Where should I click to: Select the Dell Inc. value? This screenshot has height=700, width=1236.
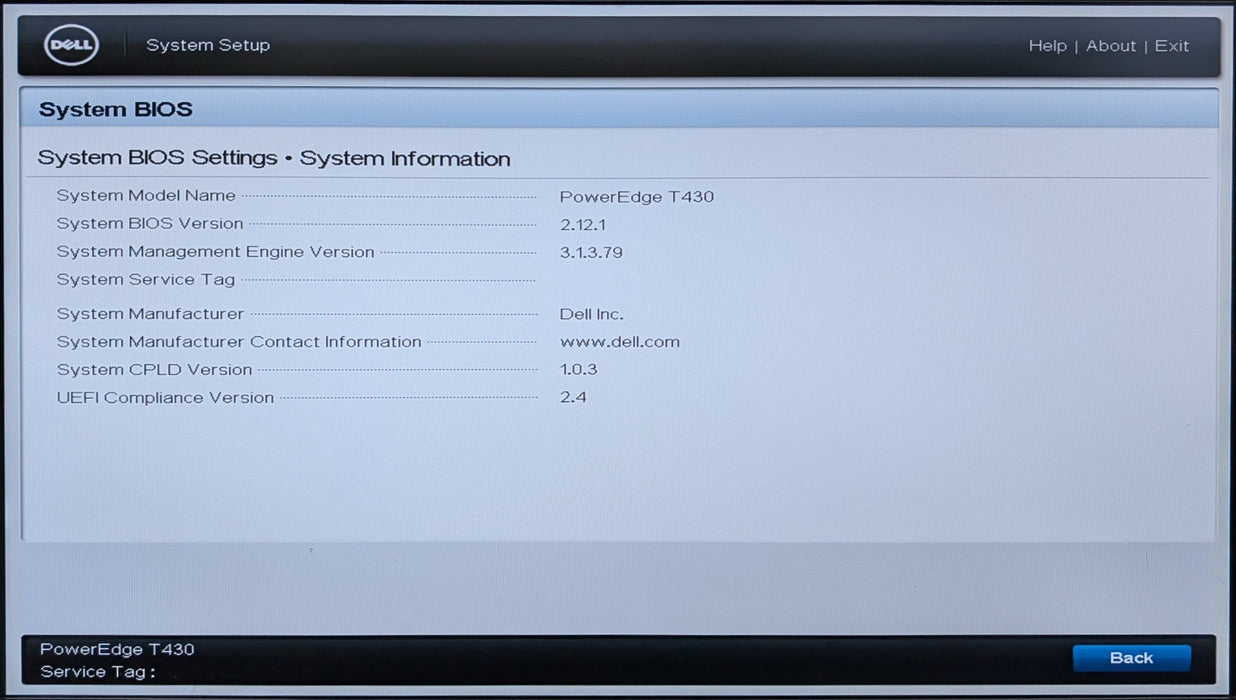tap(591, 314)
